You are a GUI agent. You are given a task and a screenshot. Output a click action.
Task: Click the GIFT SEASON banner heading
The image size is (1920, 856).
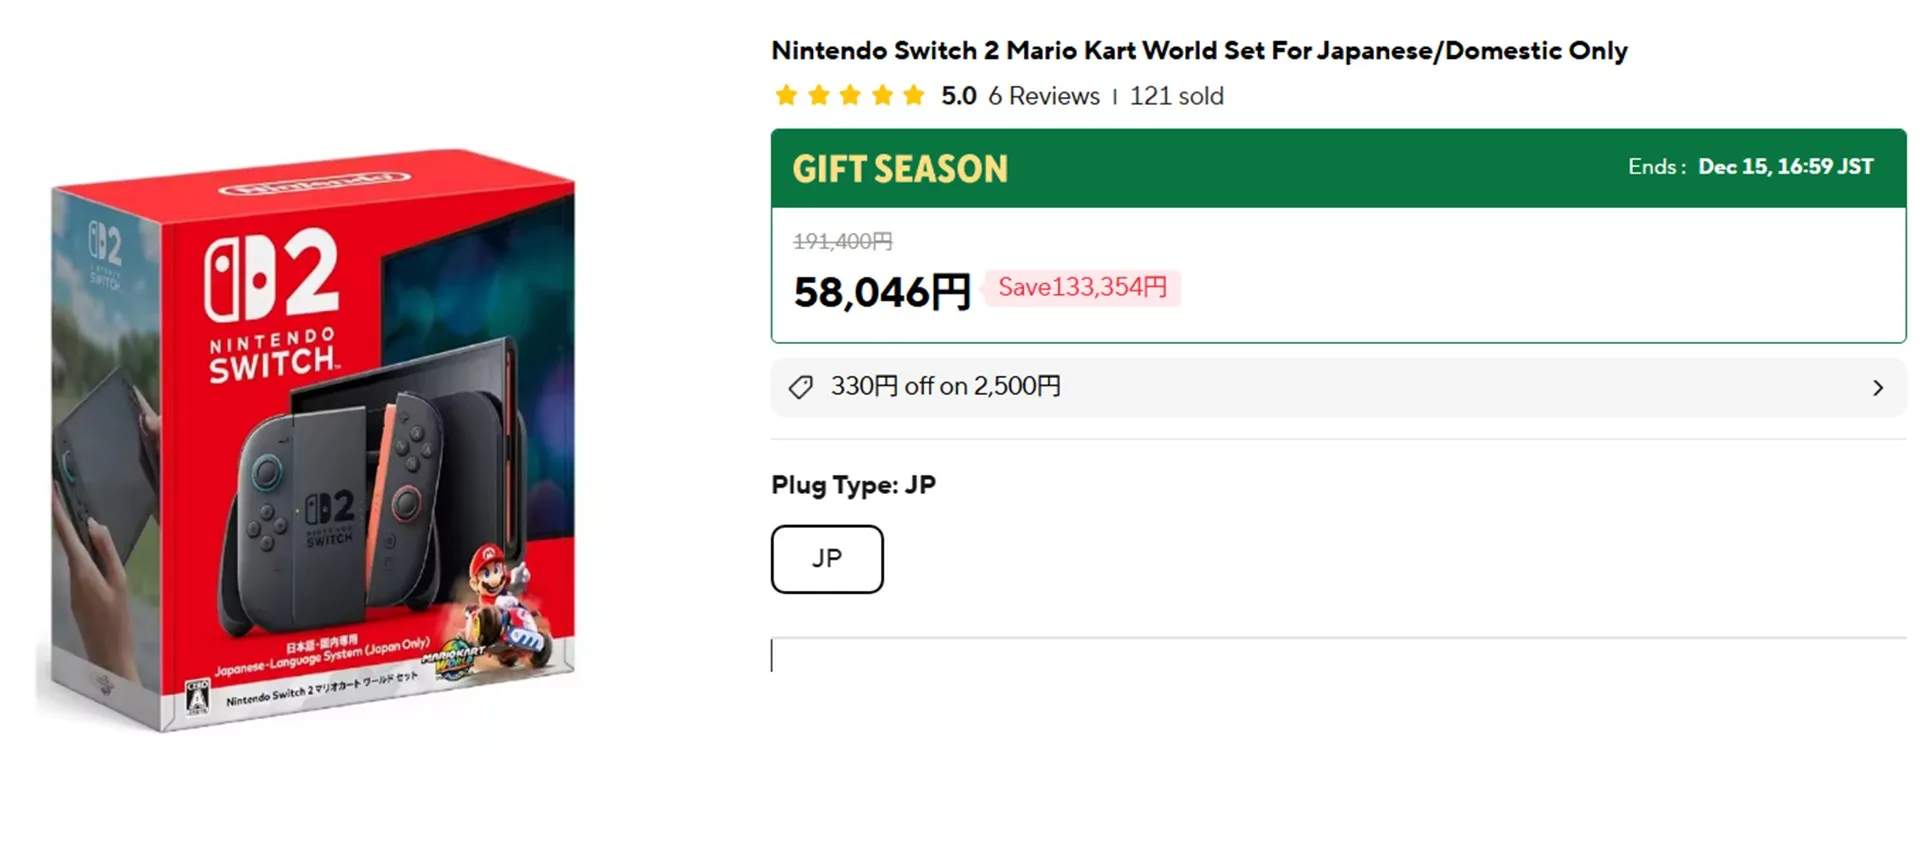coord(900,169)
